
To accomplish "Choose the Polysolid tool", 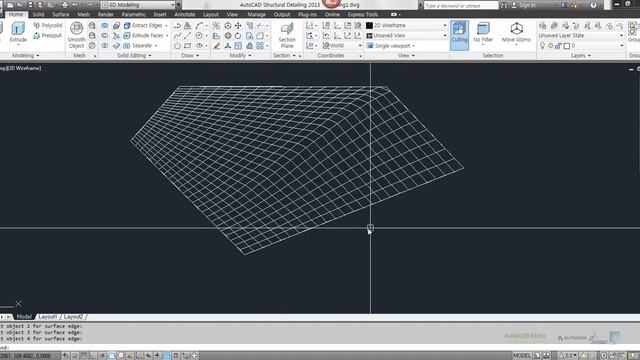I will [x=48, y=25].
